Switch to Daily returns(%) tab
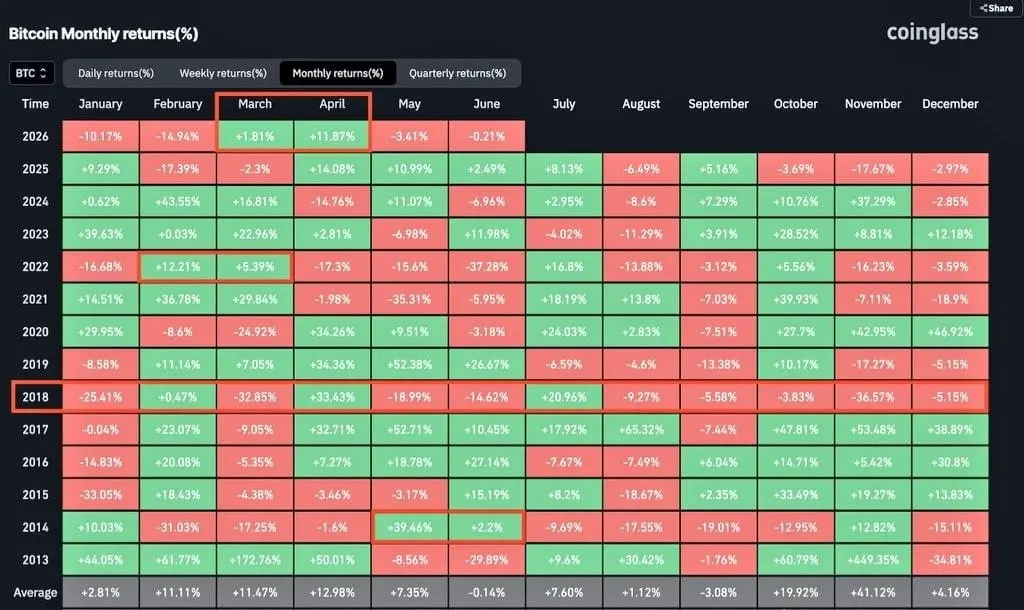The image size is (1024, 610). tap(116, 73)
